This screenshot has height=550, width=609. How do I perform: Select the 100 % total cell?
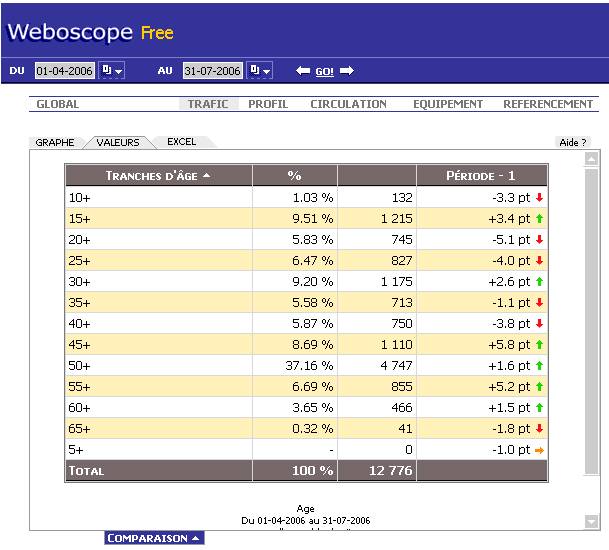coord(295,471)
